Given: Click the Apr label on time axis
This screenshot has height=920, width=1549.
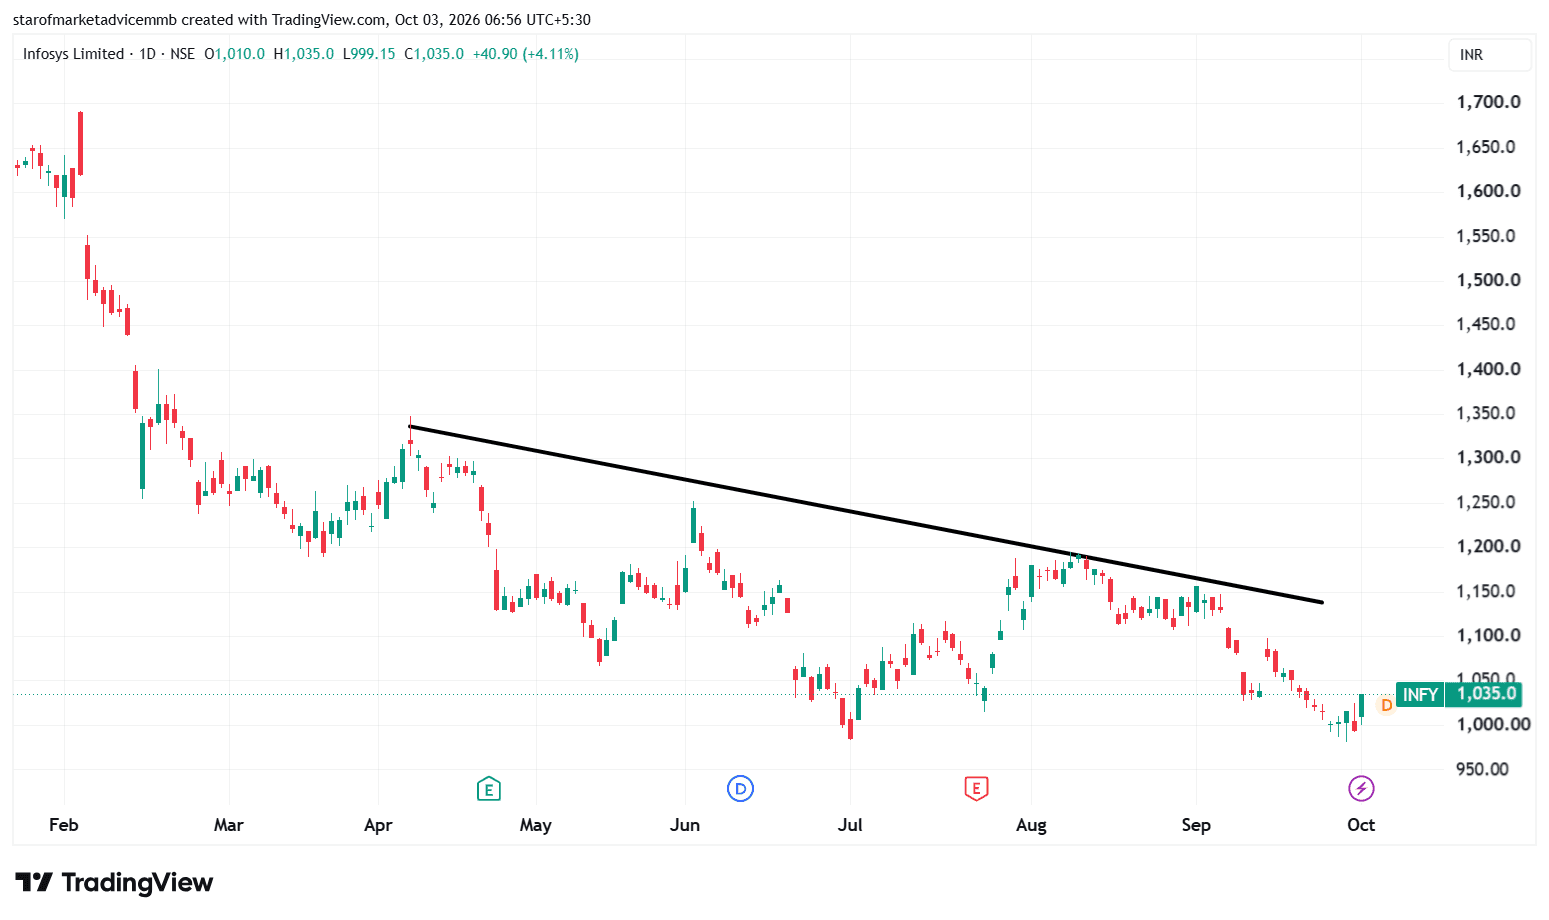Looking at the screenshot, I should 378,825.
